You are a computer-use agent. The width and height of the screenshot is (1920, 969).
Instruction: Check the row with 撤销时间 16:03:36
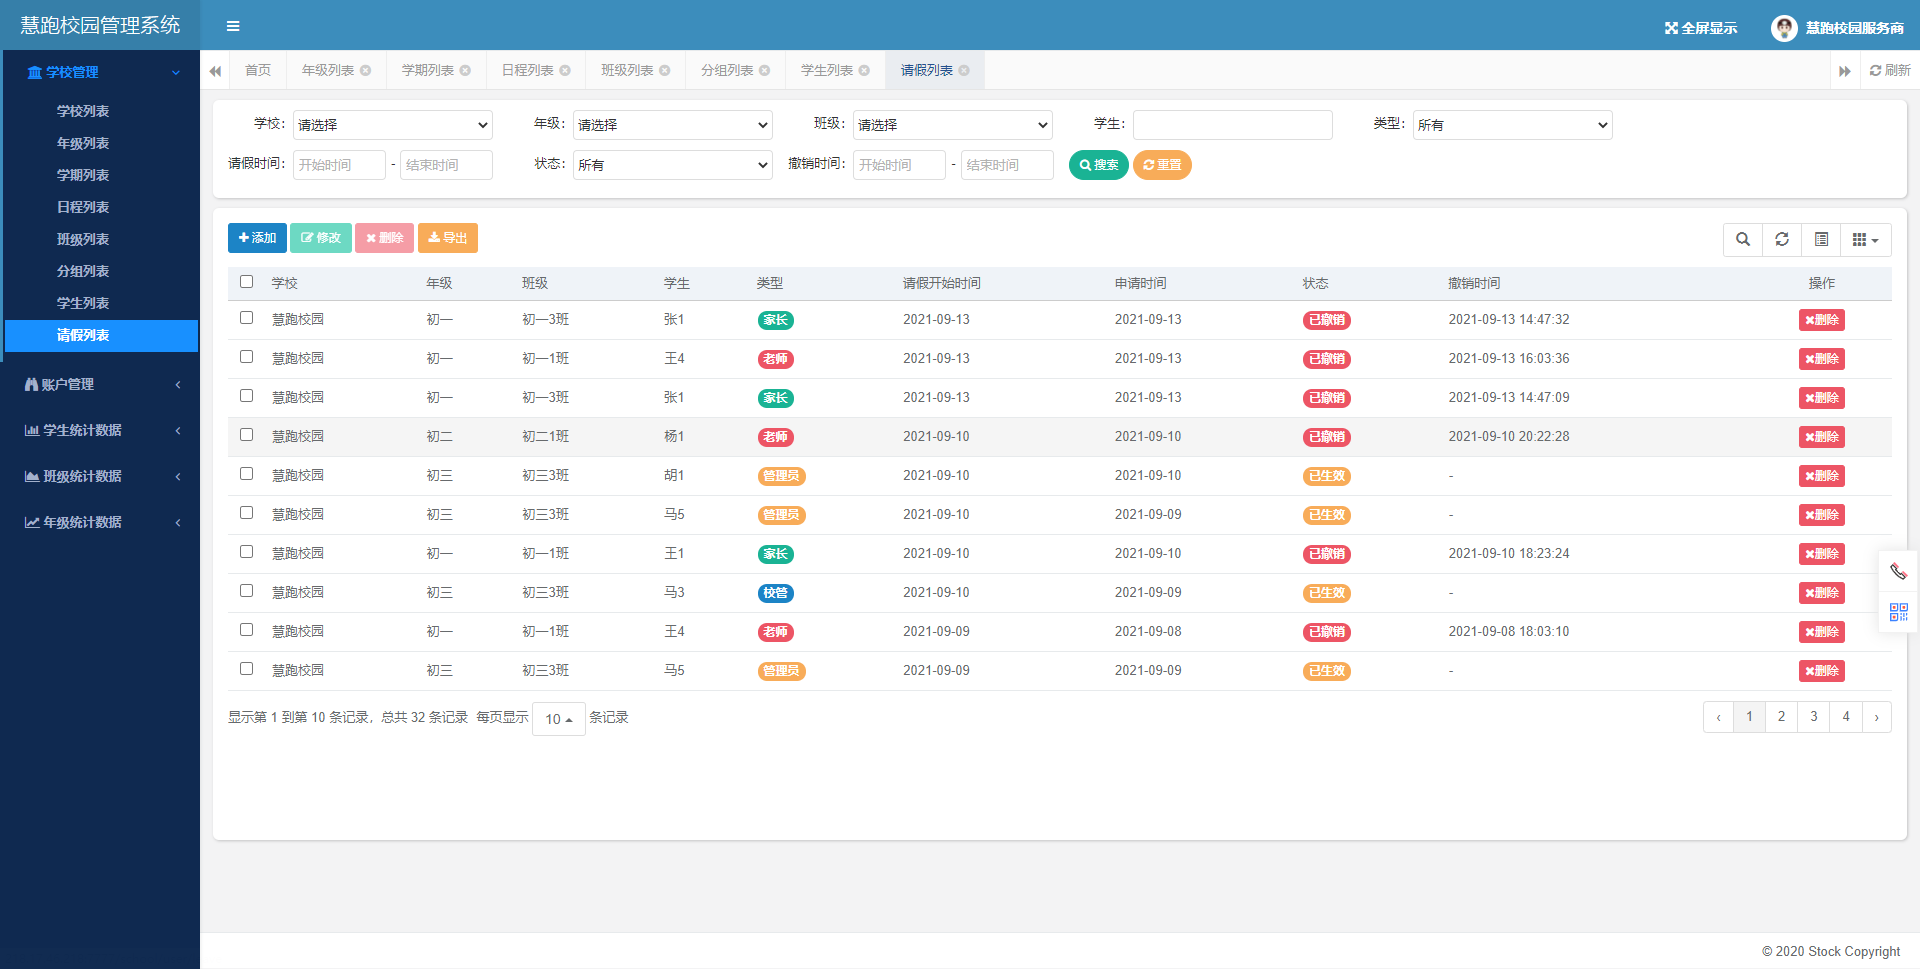[247, 357]
